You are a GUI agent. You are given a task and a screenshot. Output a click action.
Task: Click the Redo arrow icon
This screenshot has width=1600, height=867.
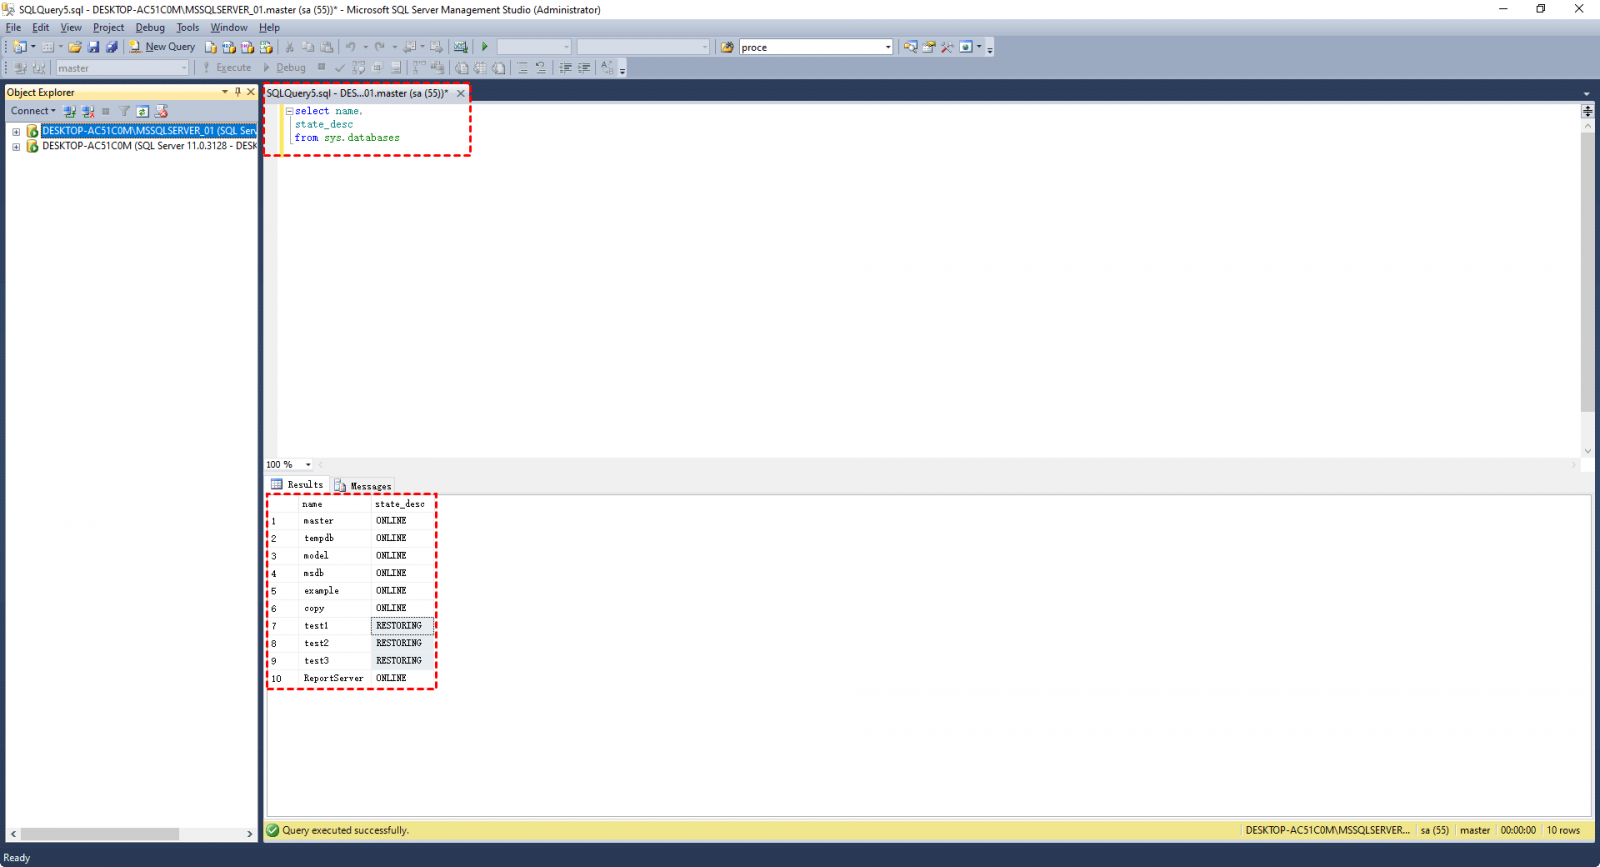tap(380, 47)
